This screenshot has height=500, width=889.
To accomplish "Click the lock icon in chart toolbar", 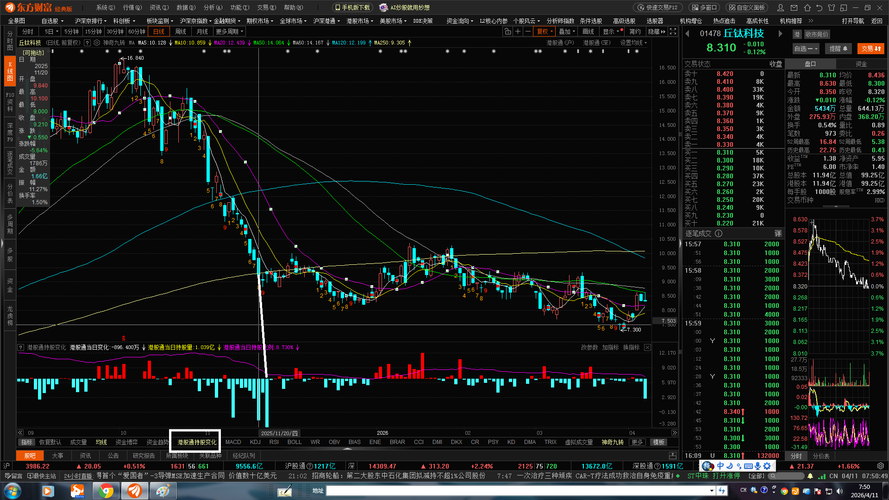I will pyautogui.click(x=507, y=32).
